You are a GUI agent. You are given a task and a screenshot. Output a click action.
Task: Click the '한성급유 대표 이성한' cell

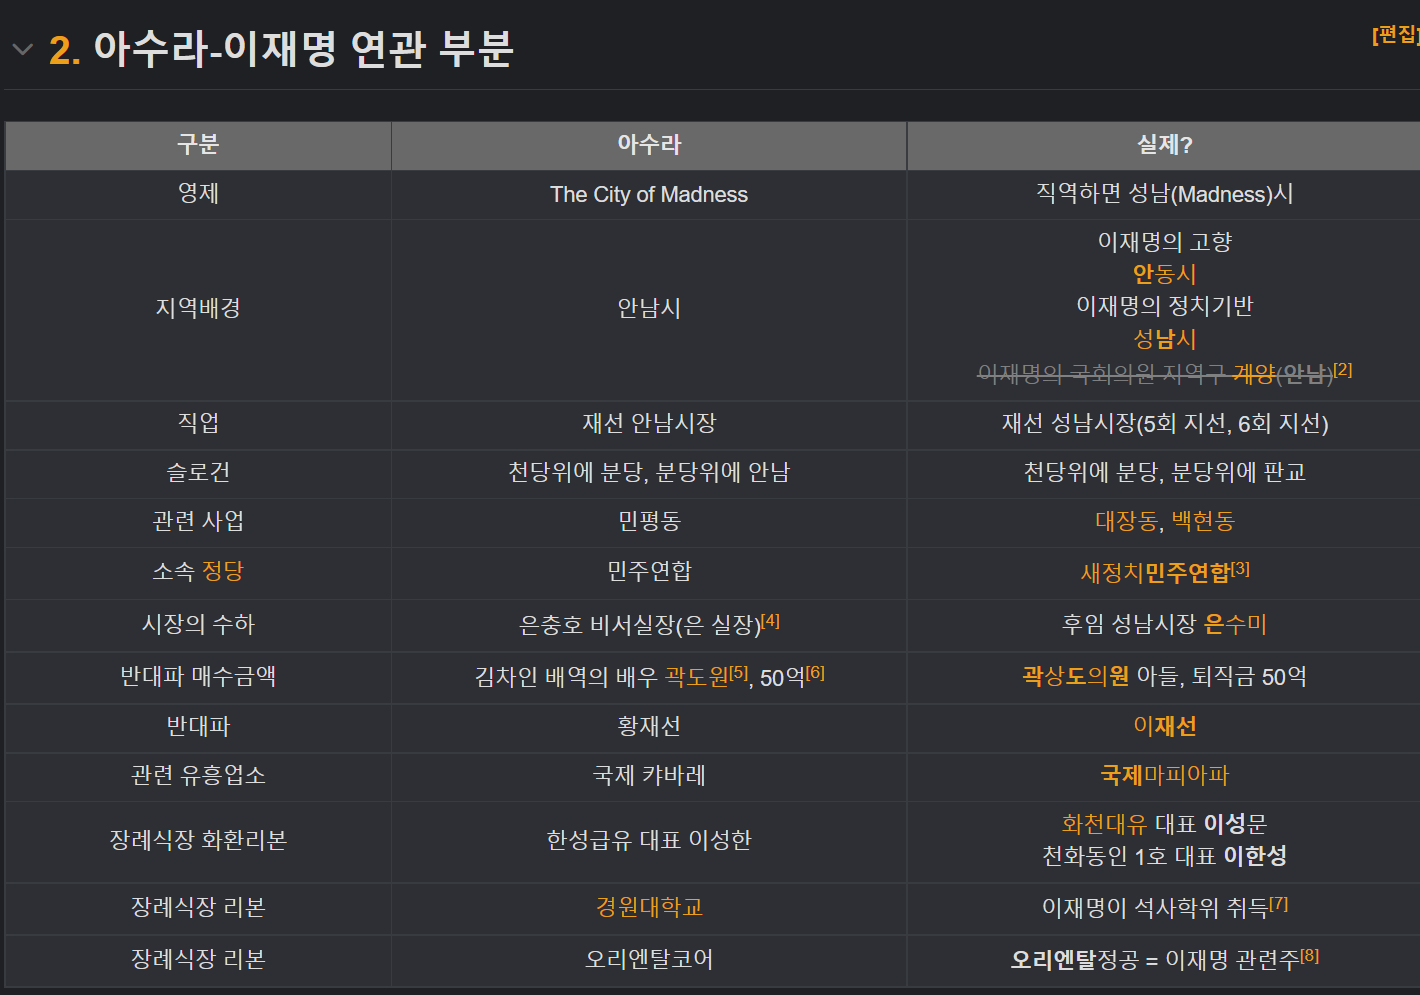[x=649, y=840]
